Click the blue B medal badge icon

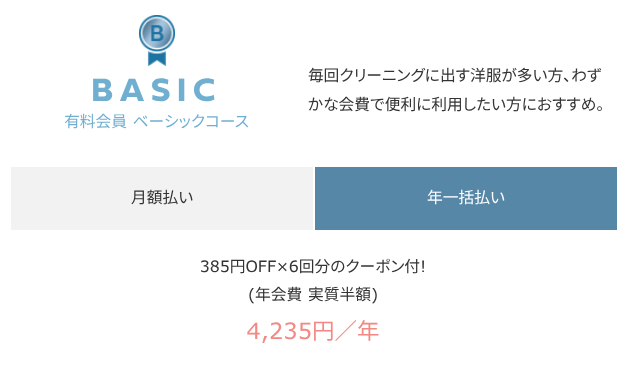click(x=157, y=40)
